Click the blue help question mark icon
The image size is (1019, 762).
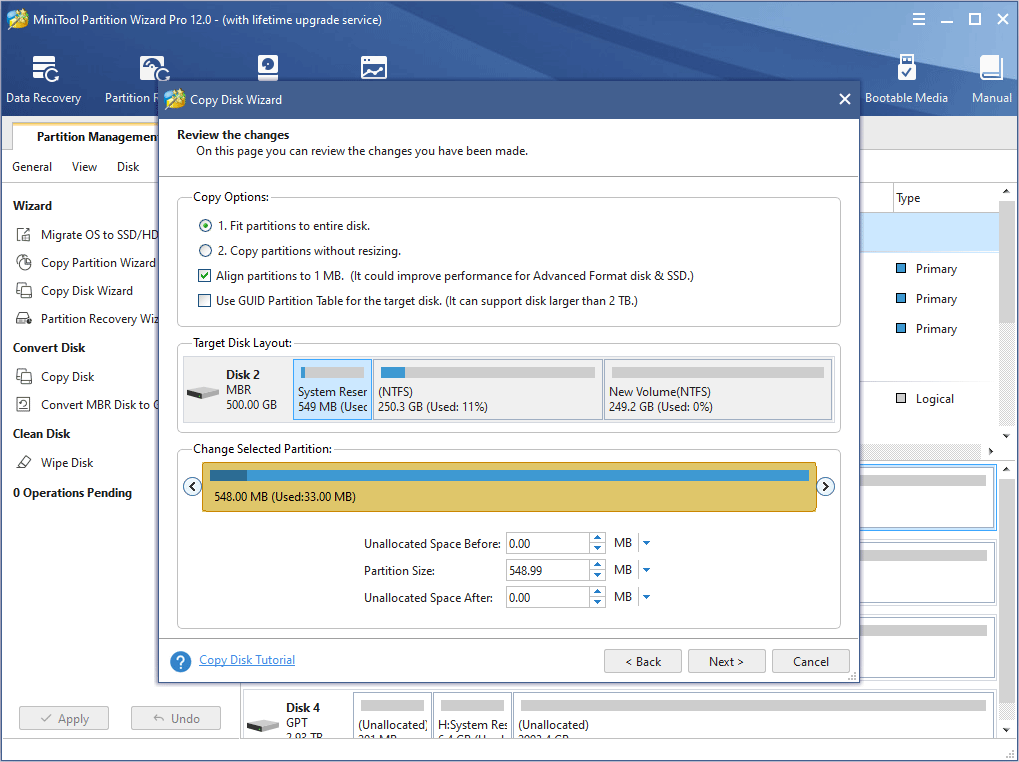pyautogui.click(x=181, y=661)
